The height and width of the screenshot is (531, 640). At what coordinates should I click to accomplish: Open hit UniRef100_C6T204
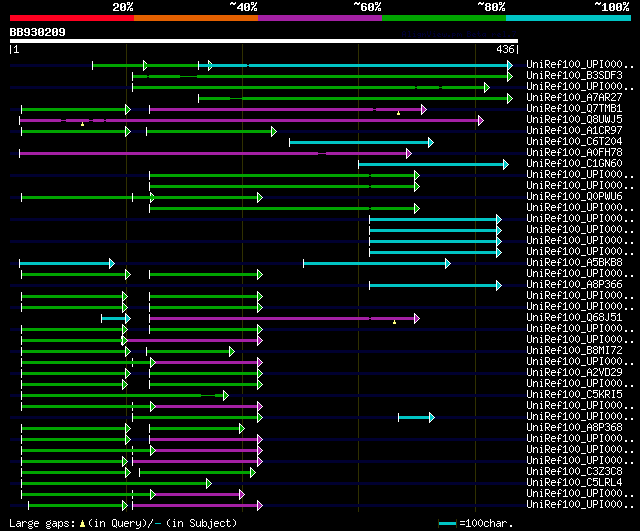coord(574,142)
